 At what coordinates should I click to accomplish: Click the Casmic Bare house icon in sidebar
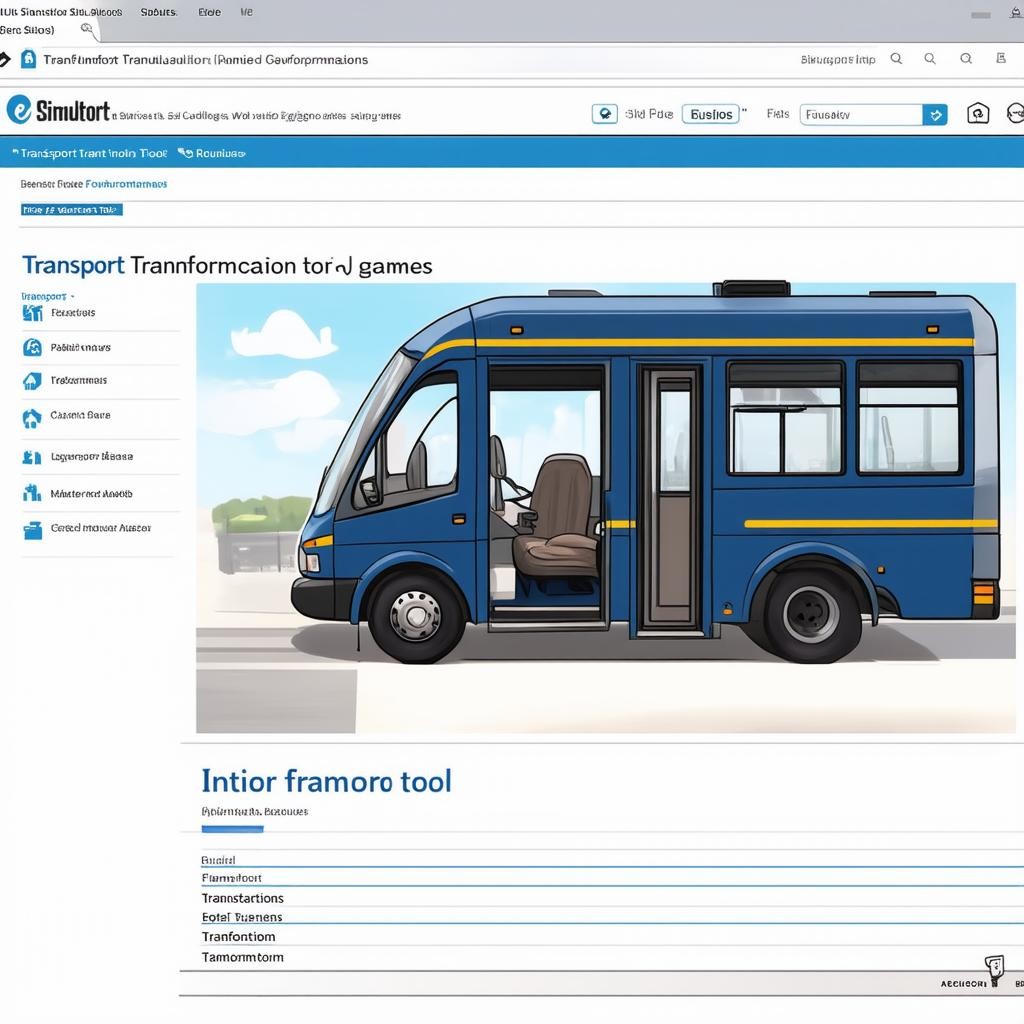coord(32,417)
